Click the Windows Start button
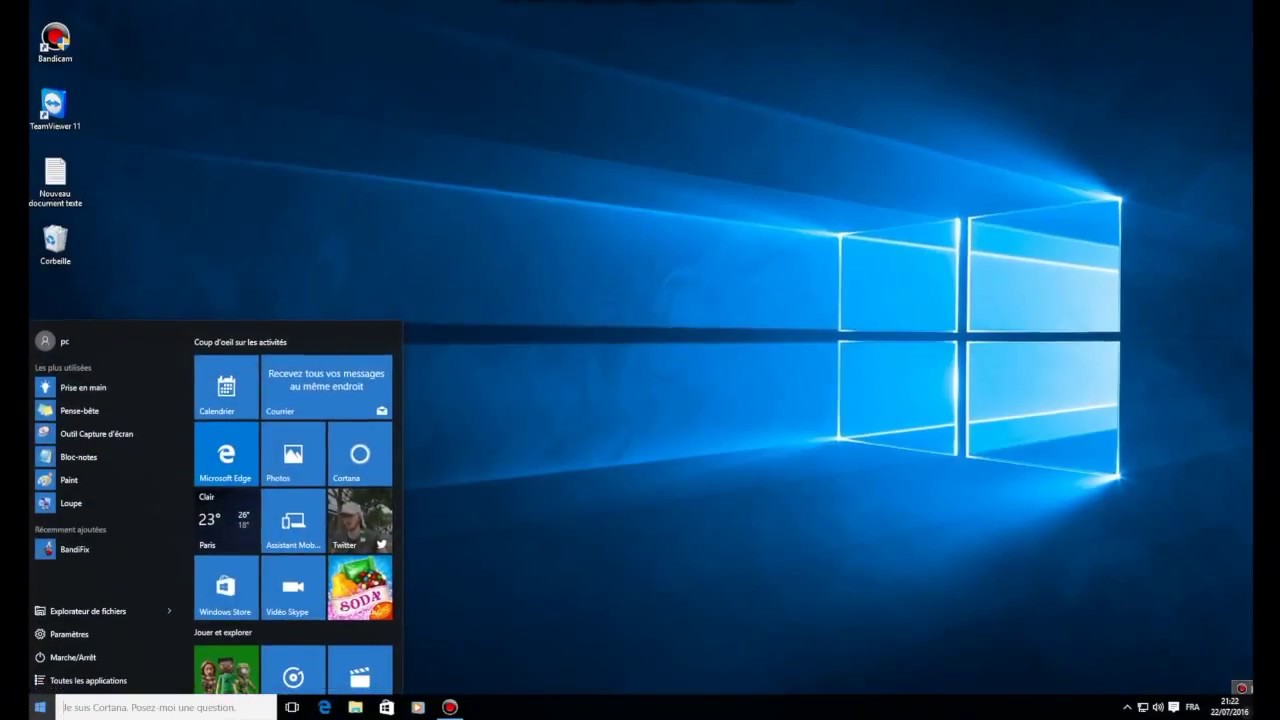 (40, 707)
